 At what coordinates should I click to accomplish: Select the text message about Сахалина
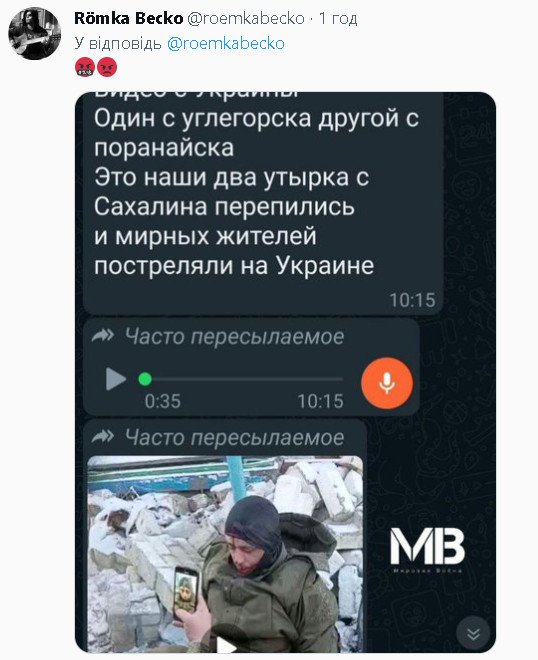(x=263, y=203)
